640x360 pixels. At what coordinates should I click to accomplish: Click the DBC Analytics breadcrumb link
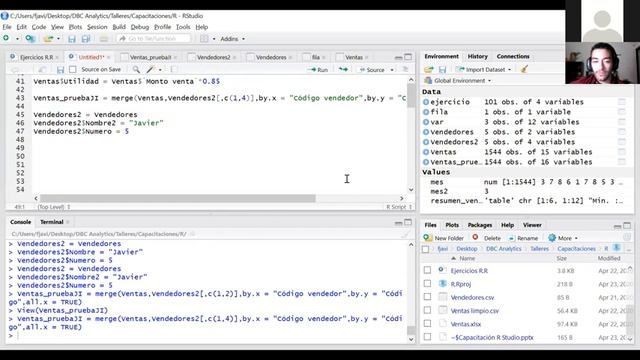click(504, 249)
